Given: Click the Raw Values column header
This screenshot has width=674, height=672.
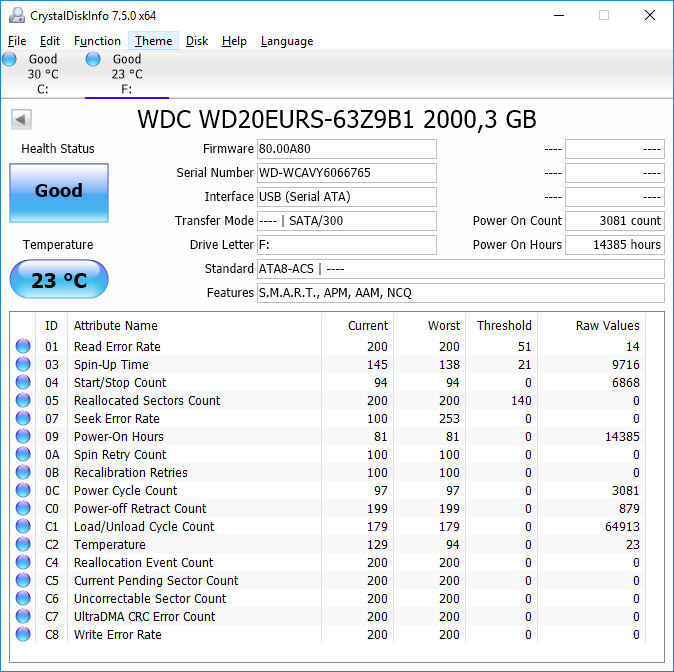Looking at the screenshot, I should pos(607,325).
